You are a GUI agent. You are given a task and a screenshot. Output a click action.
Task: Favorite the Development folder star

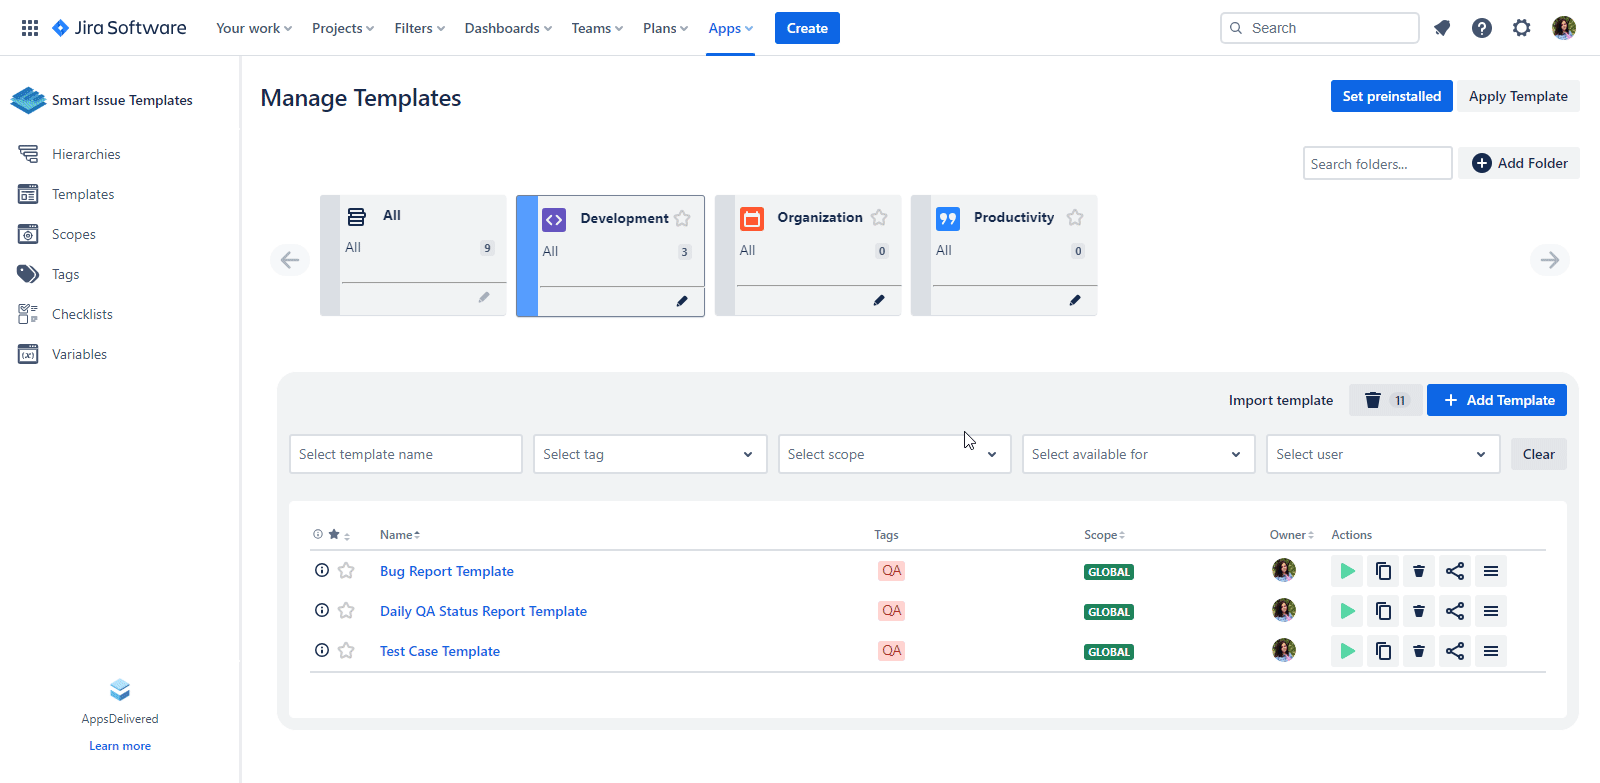tap(682, 218)
